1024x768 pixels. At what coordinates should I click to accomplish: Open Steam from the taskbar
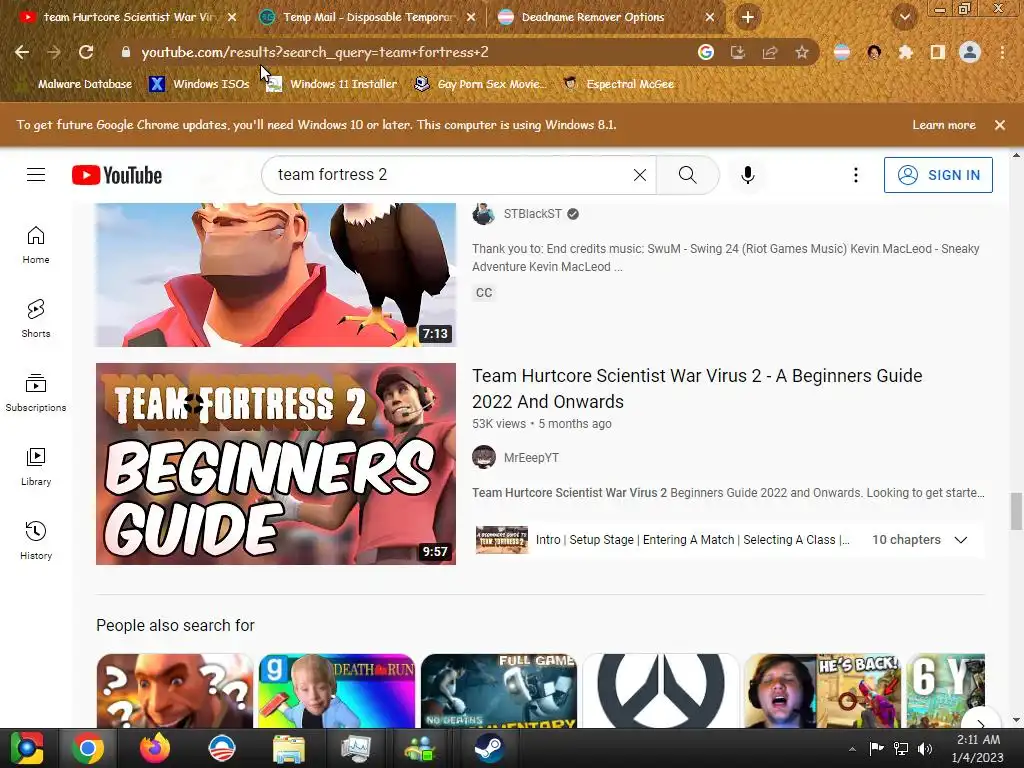pos(488,748)
